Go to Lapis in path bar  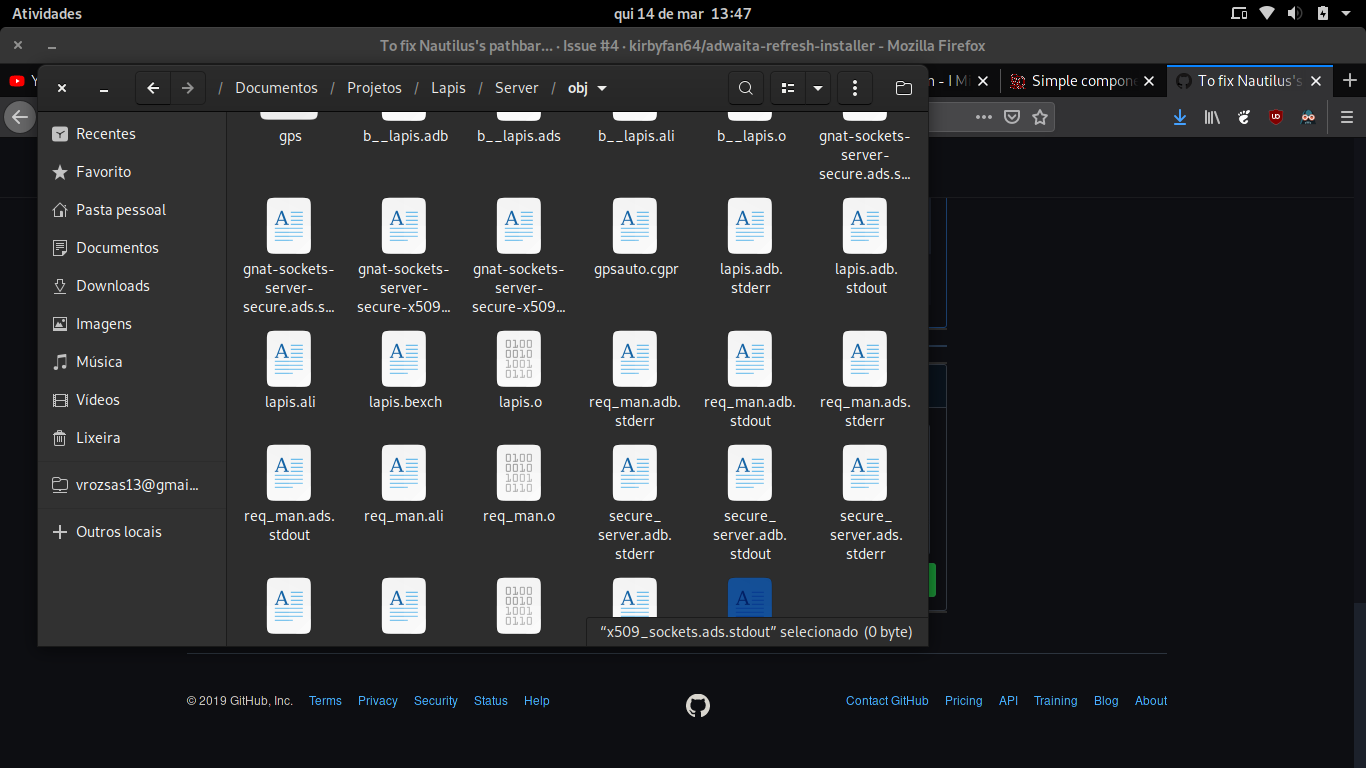click(x=448, y=88)
